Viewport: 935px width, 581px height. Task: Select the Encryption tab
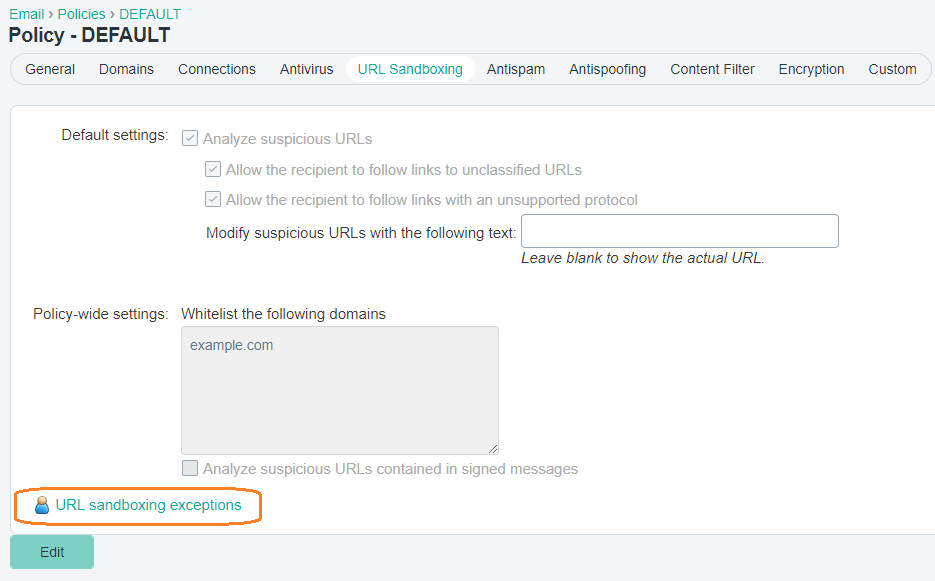click(811, 69)
